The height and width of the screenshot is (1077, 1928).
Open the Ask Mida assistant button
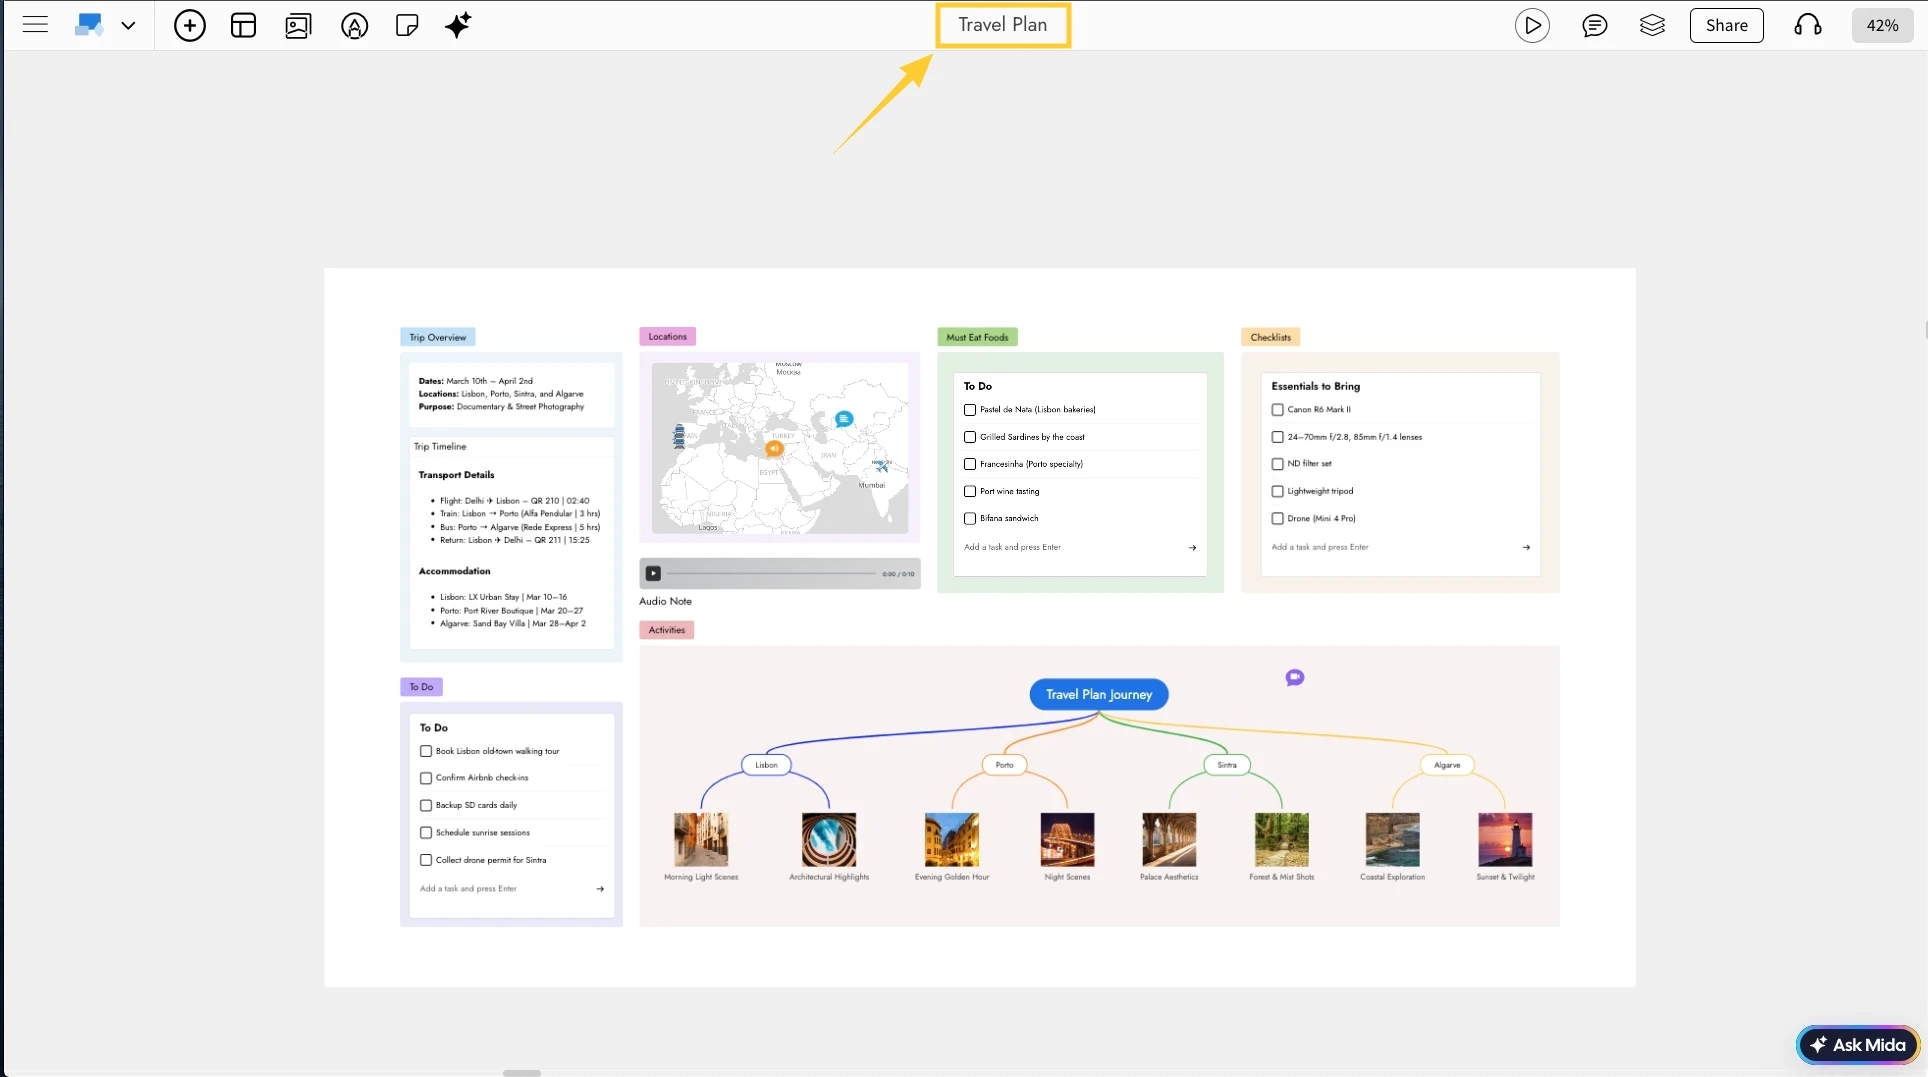coord(1857,1044)
